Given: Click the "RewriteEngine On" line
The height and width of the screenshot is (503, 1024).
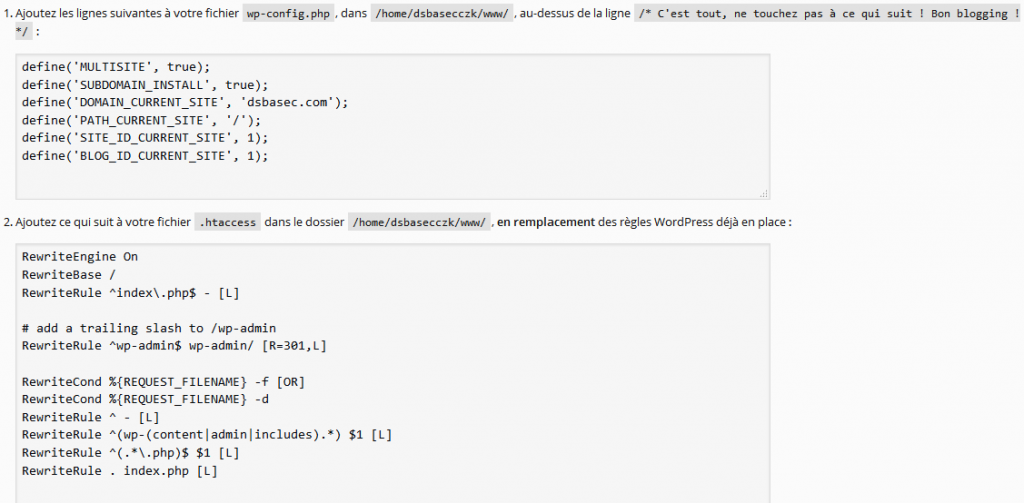Looking at the screenshot, I should [80, 256].
